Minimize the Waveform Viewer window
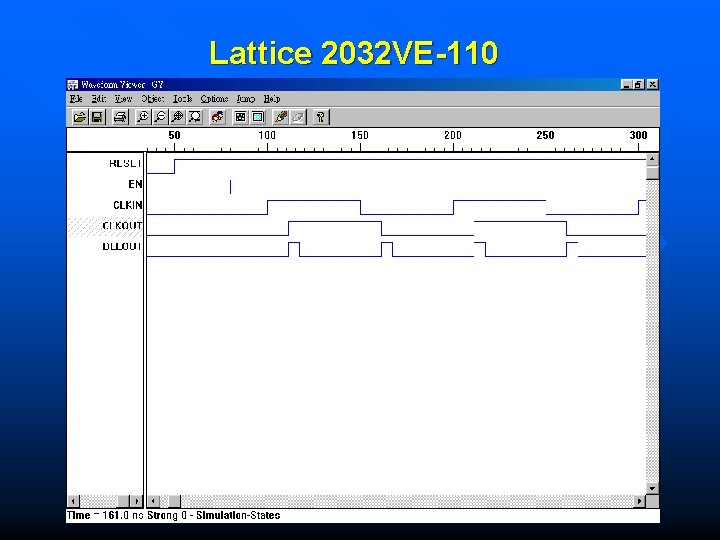The width and height of the screenshot is (720, 540). (627, 84)
